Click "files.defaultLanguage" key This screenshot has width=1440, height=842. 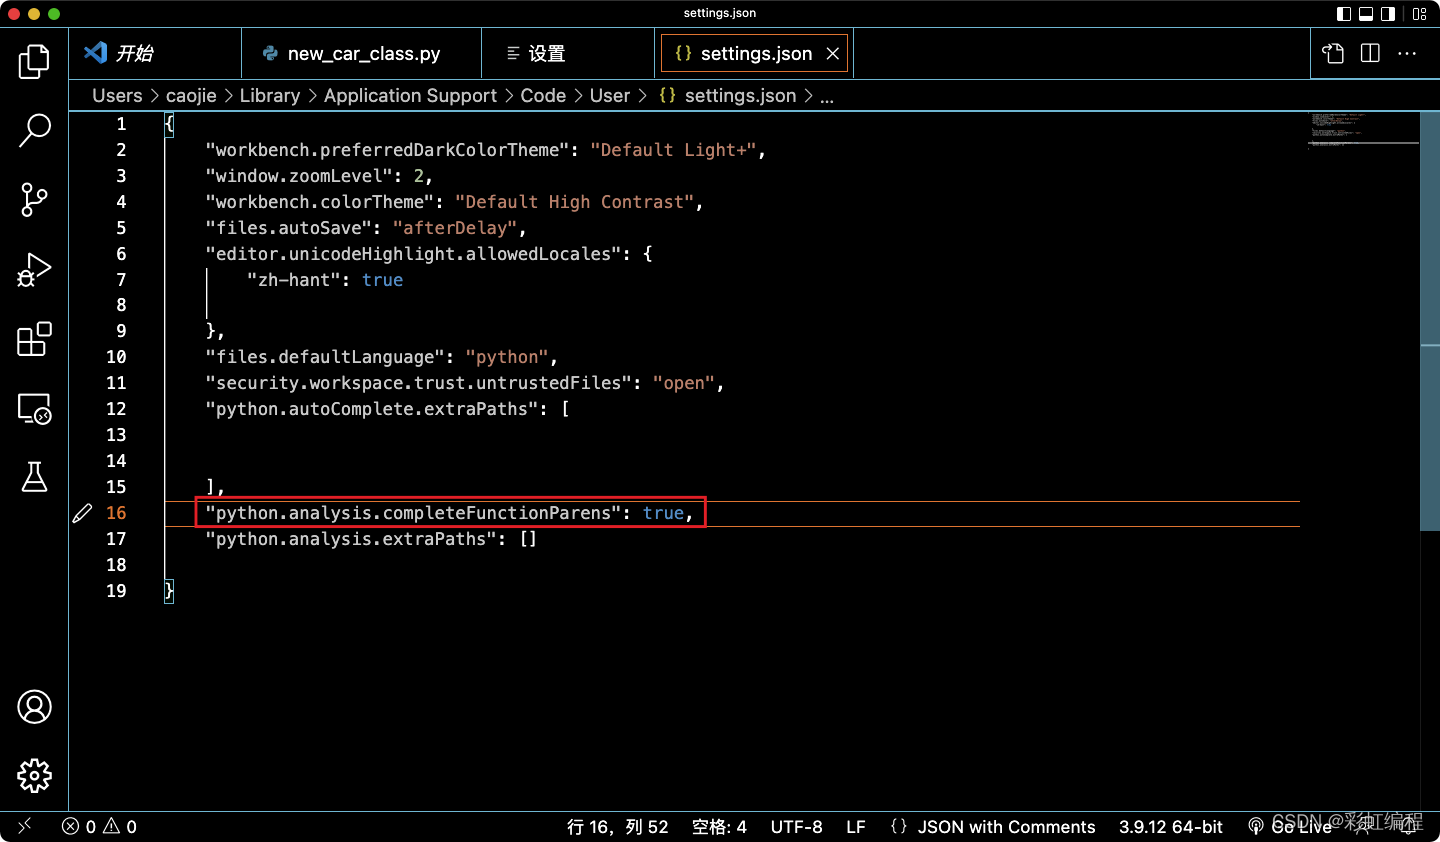(326, 357)
